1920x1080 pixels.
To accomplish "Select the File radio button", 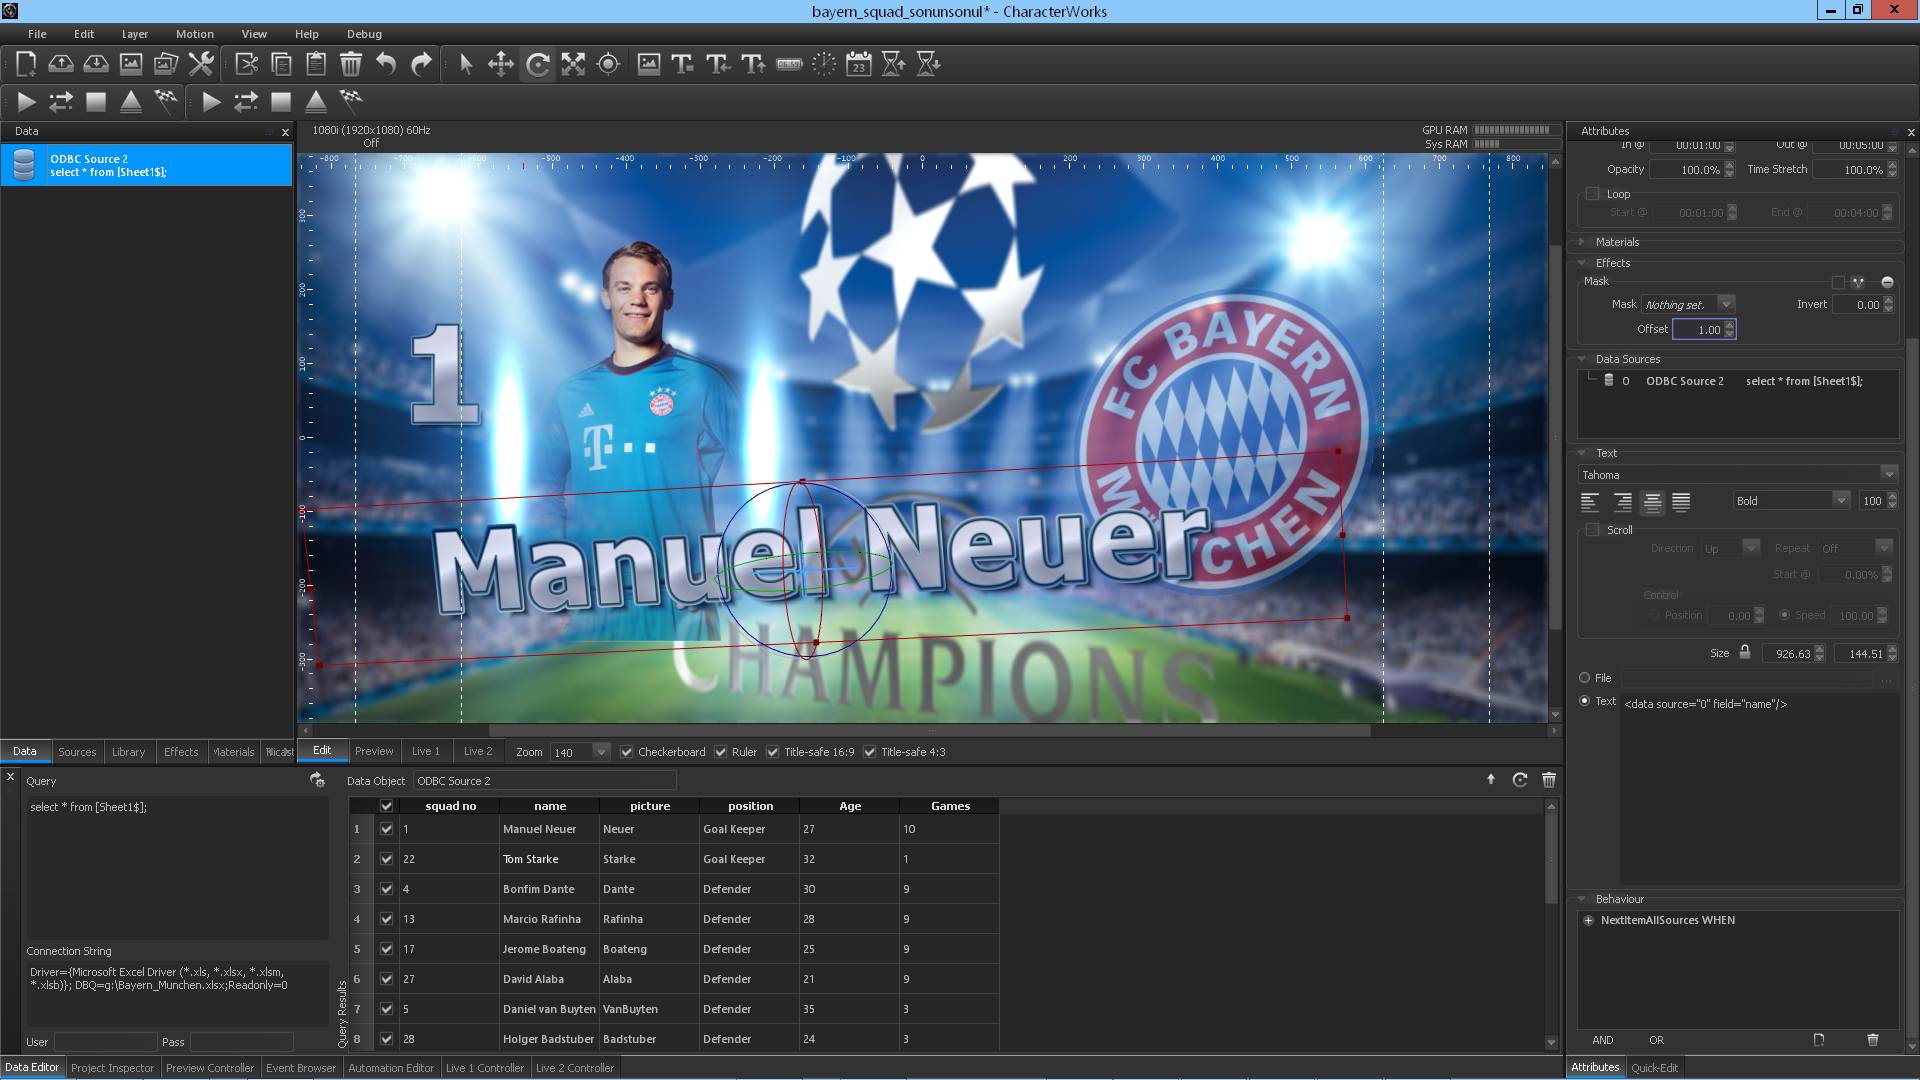I will coord(1585,678).
